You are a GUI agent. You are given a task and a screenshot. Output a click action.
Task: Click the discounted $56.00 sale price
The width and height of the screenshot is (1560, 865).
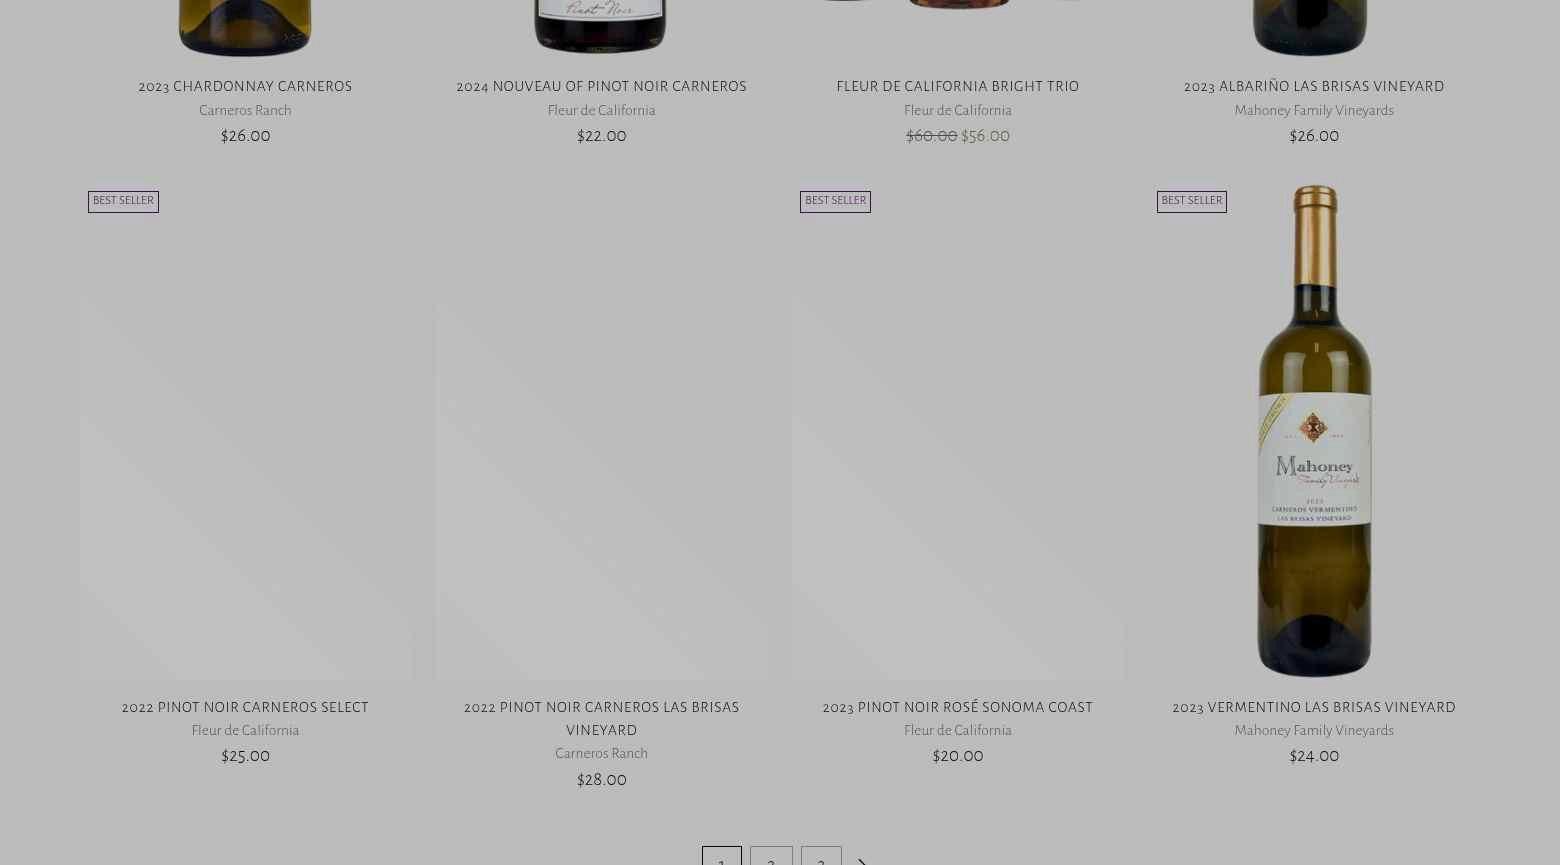(x=985, y=136)
